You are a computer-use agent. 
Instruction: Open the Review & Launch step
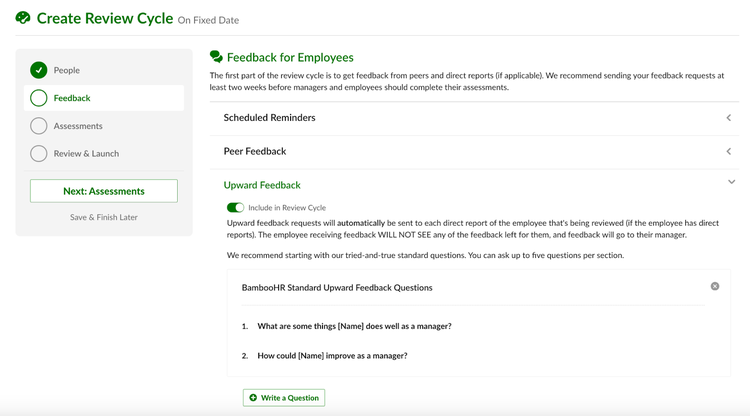[86, 153]
